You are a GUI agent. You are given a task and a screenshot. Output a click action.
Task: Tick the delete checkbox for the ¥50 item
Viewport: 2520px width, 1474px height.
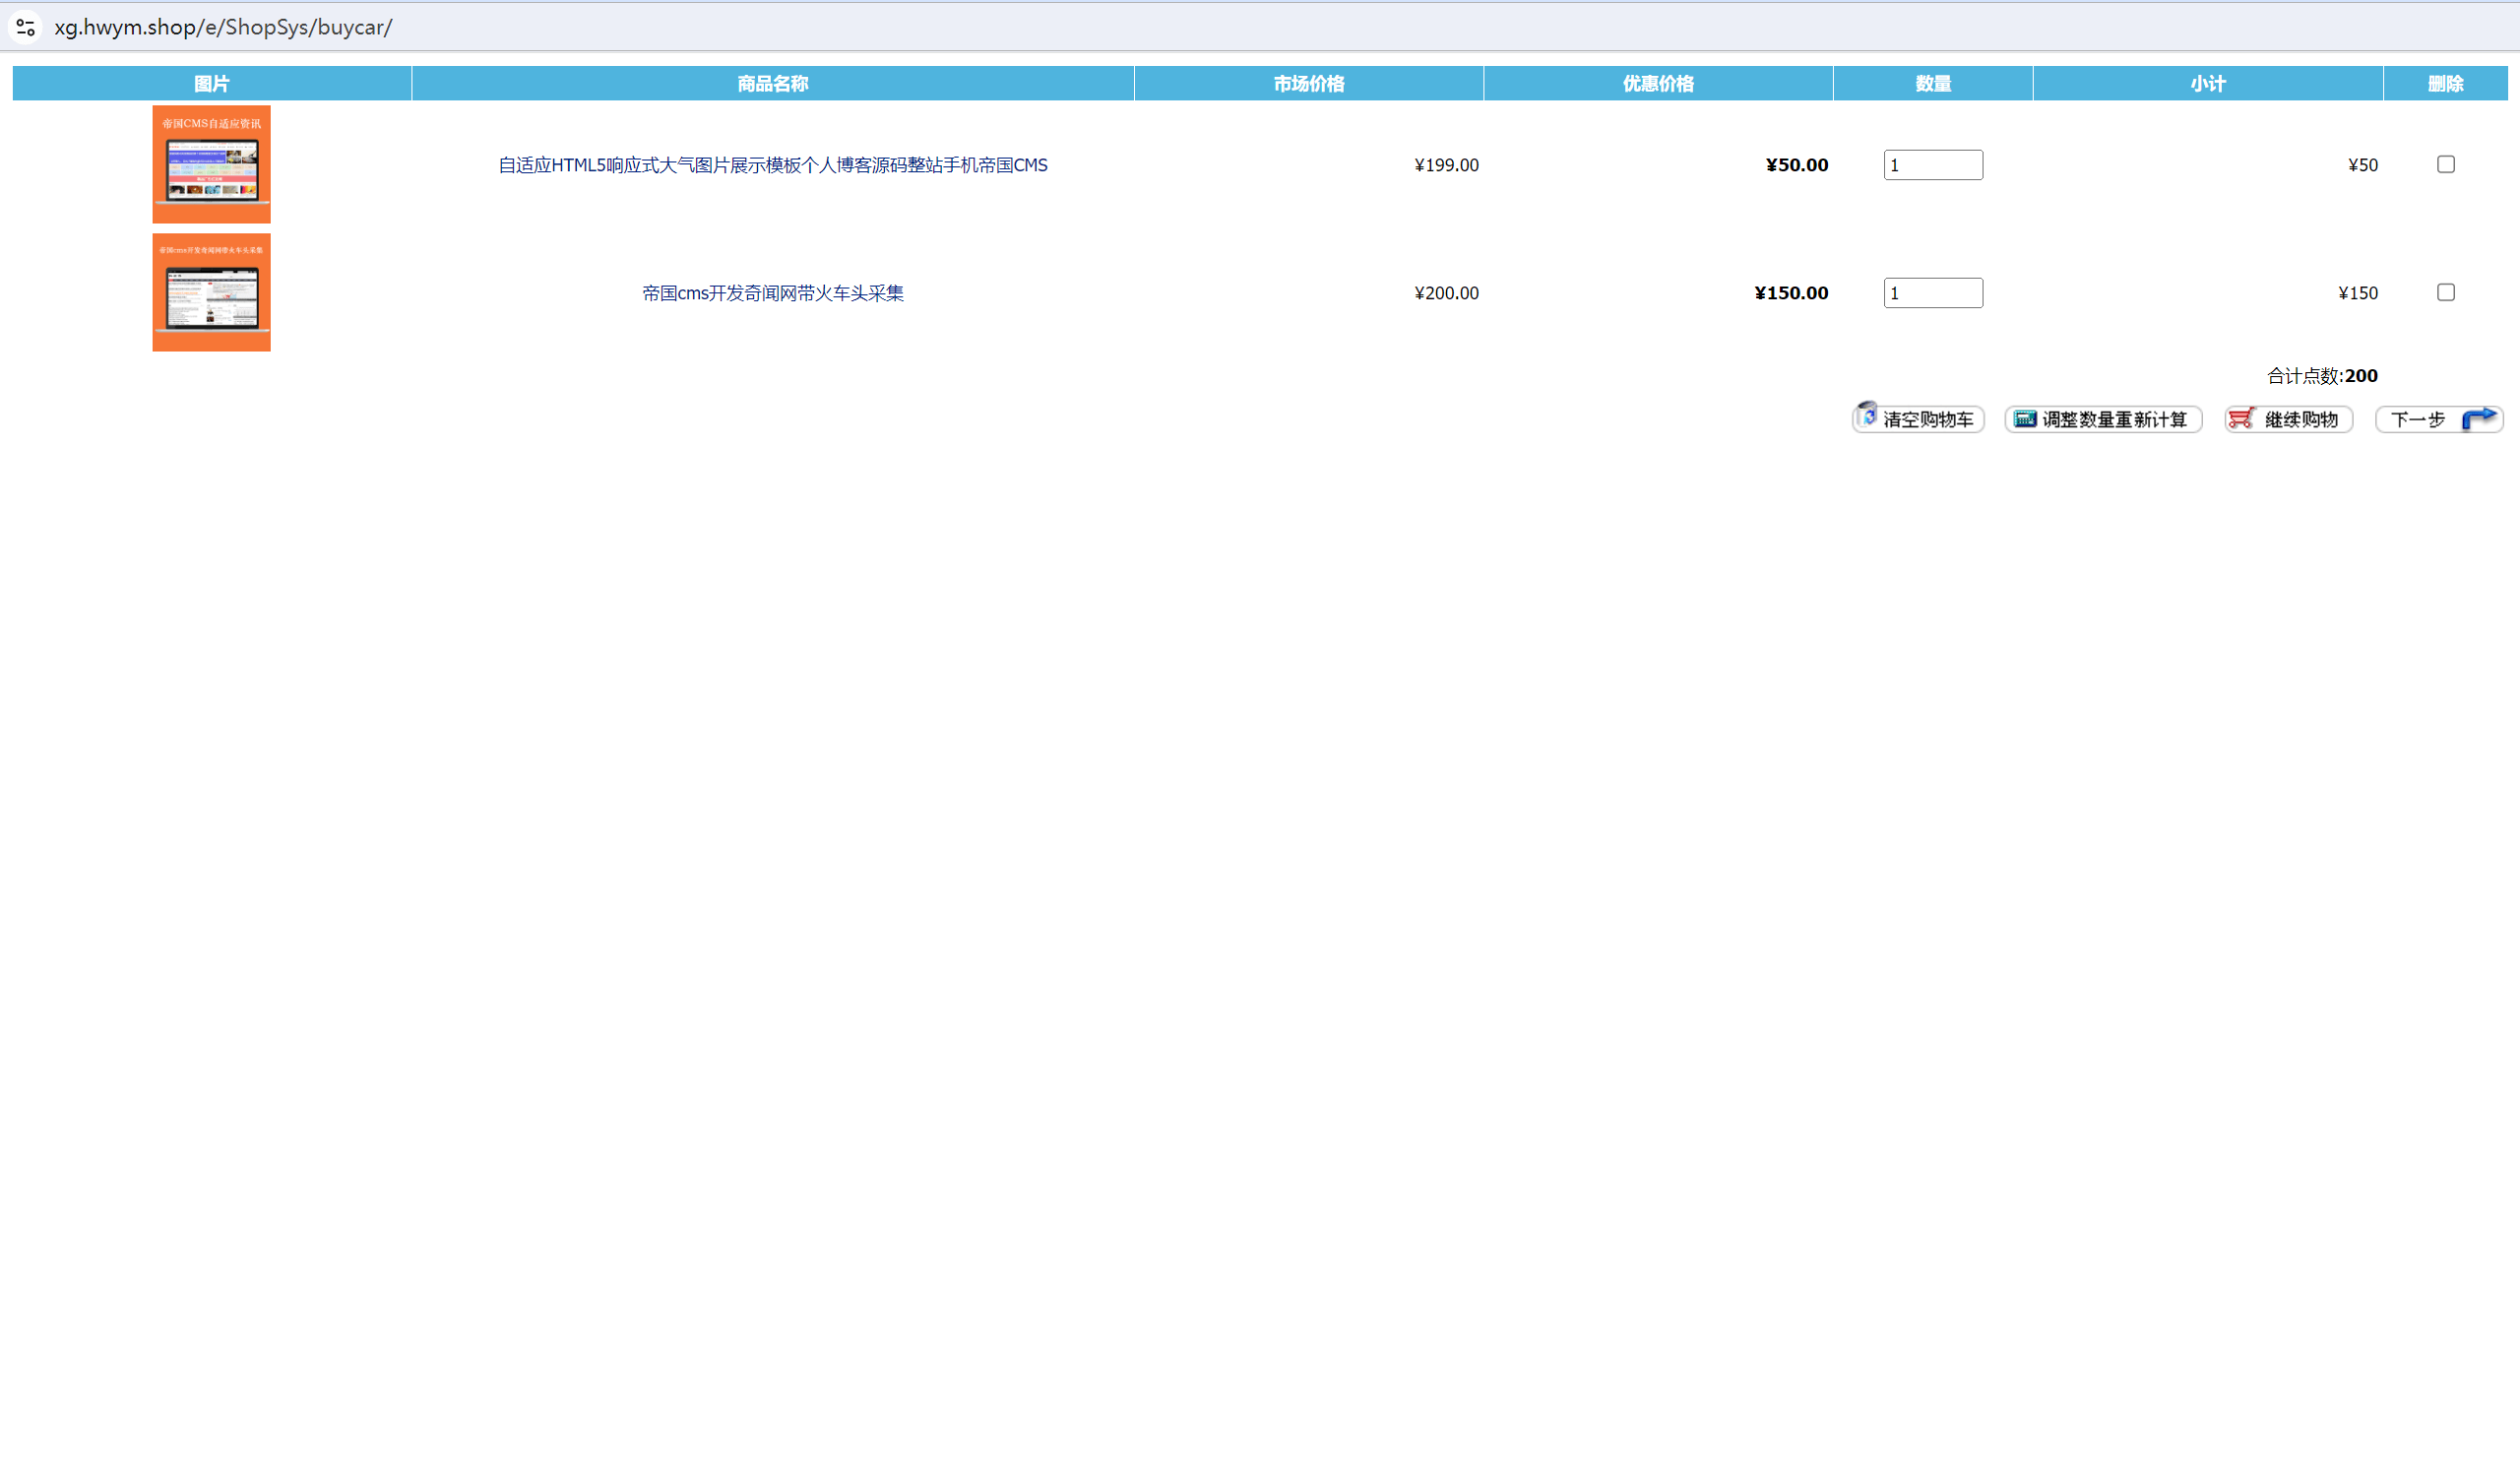2446,164
